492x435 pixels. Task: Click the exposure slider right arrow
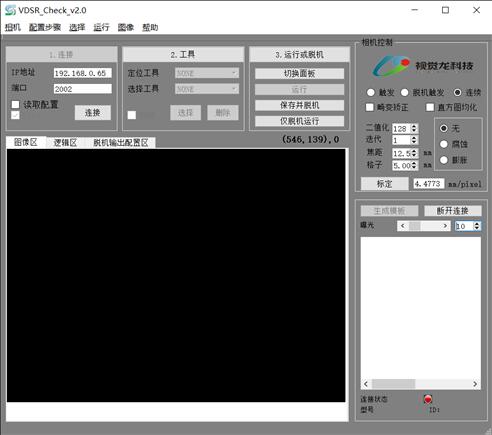(x=445, y=226)
